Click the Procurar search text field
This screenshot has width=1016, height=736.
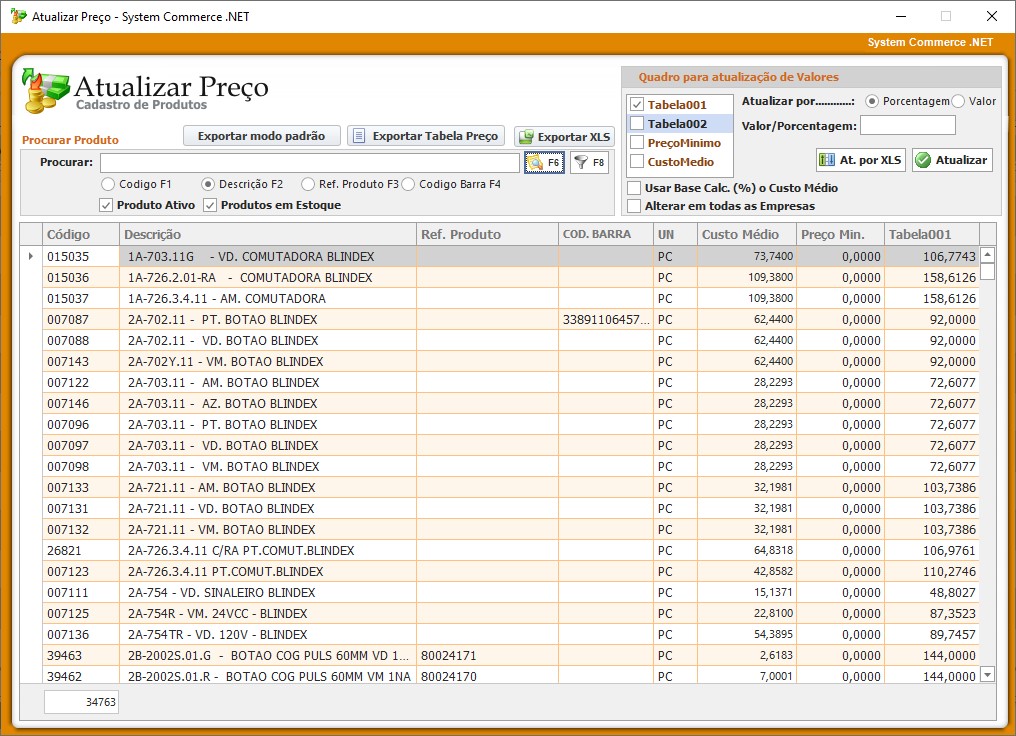click(309, 162)
